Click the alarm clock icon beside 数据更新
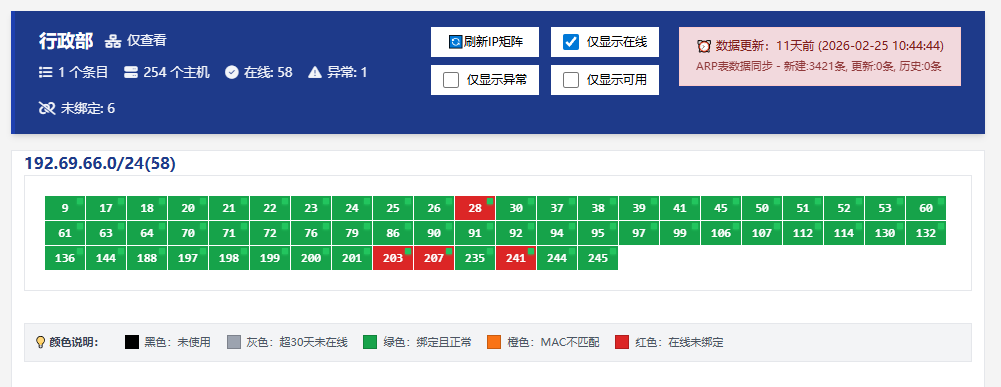The height and width of the screenshot is (387, 1001). (704, 46)
